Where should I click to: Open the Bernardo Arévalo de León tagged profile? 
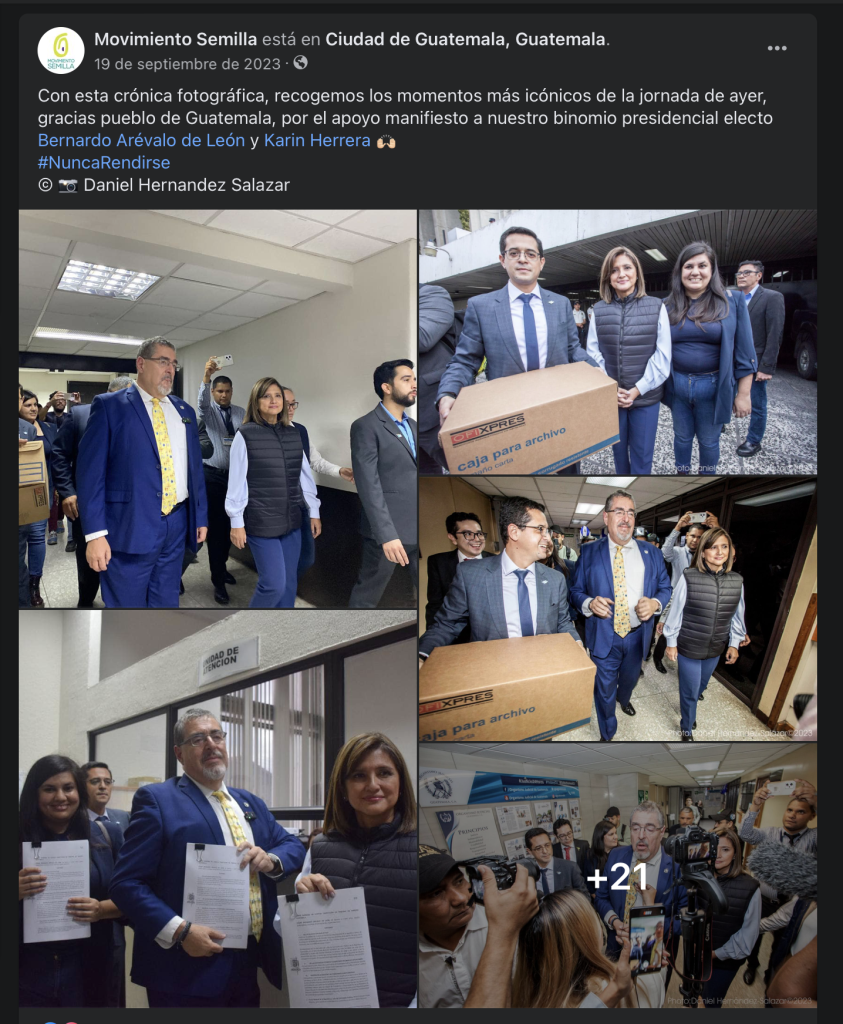coord(141,140)
